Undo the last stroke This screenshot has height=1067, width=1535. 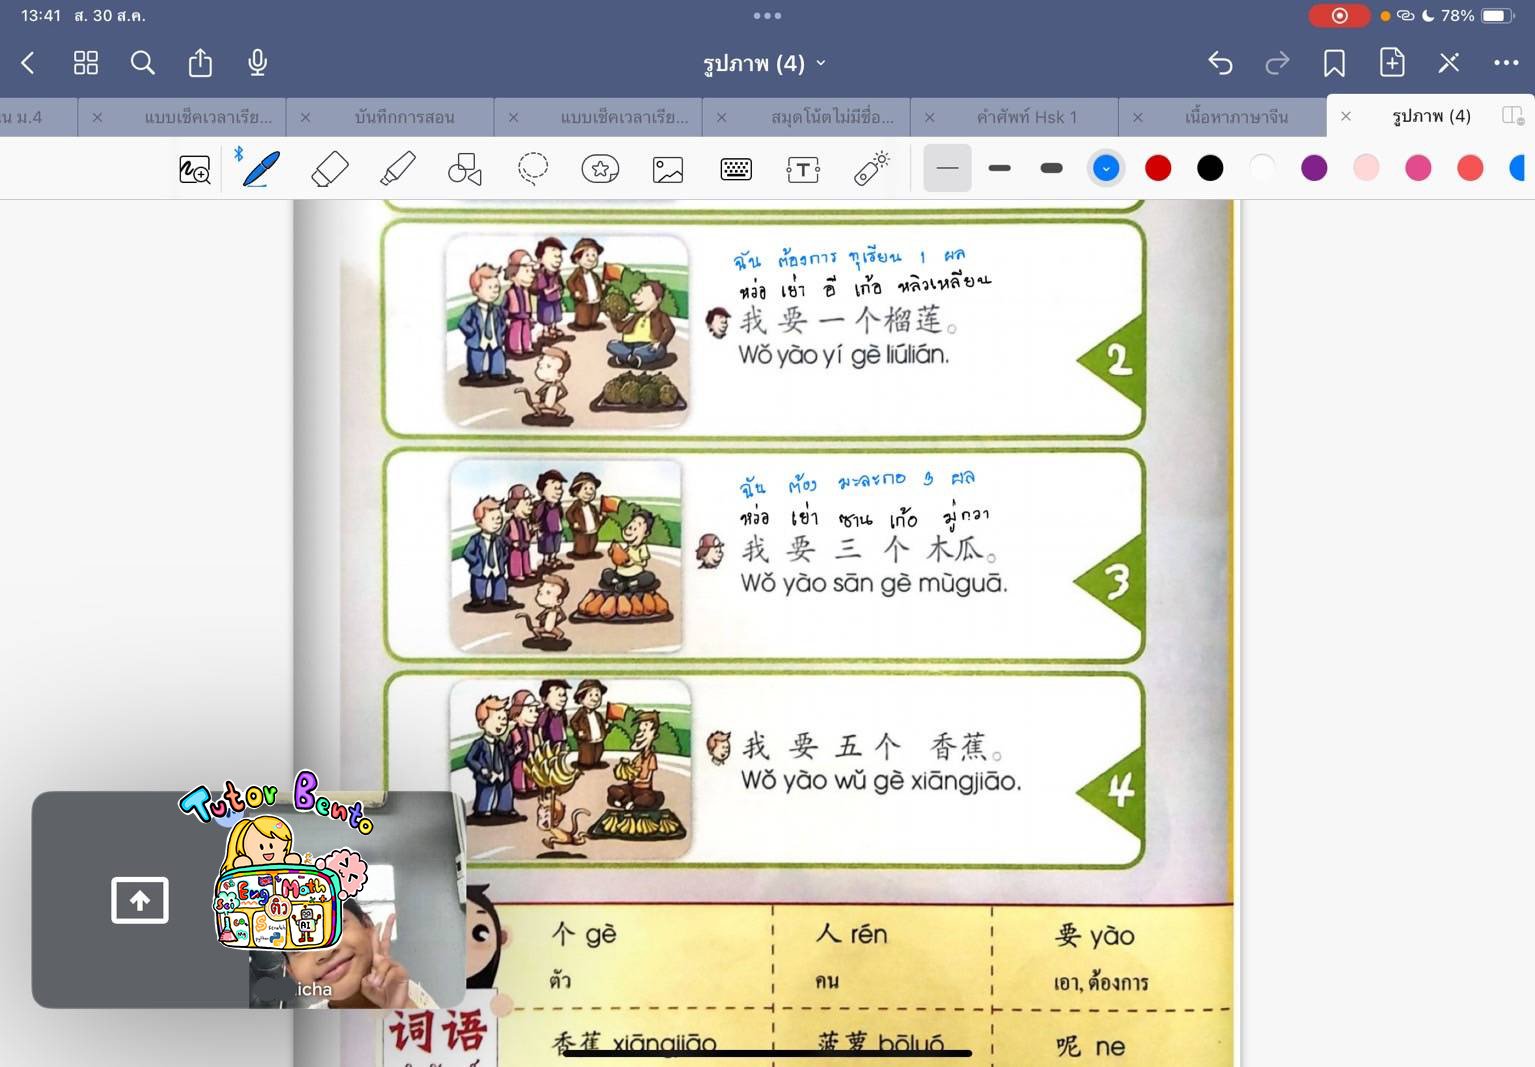pyautogui.click(x=1220, y=63)
